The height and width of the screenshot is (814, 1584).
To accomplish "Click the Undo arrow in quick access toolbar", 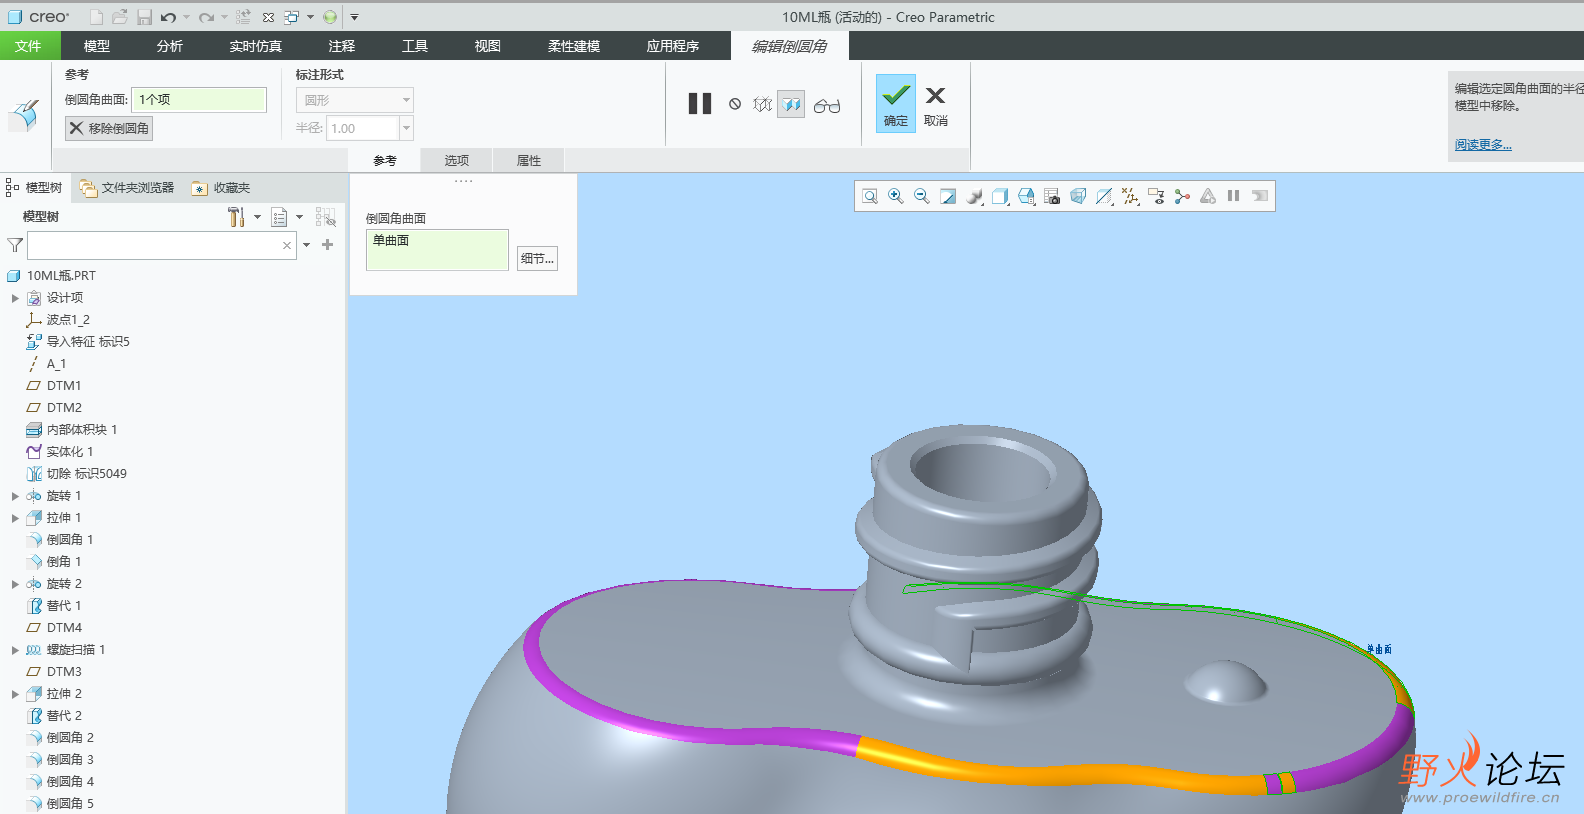I will 168,17.
